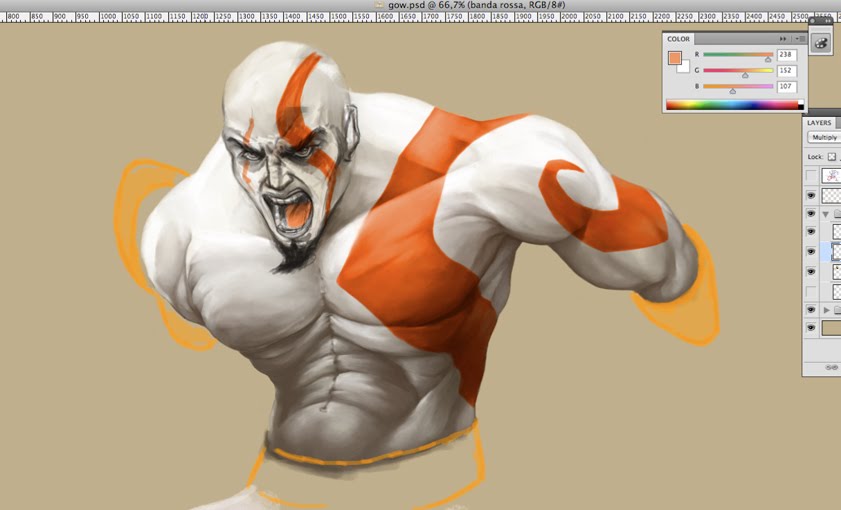Click the G value field showing 152

pyautogui.click(x=787, y=71)
